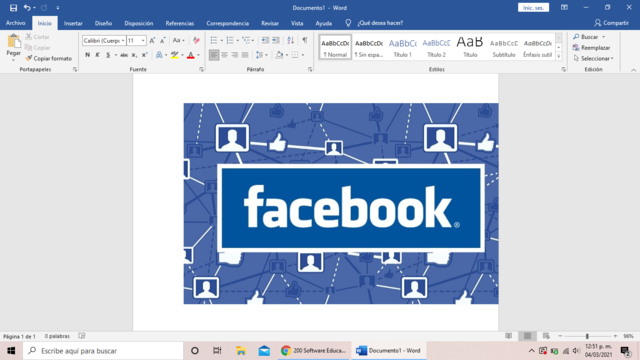640x360 pixels.
Task: Open the Seleccionar dropdown
Action: pyautogui.click(x=593, y=58)
